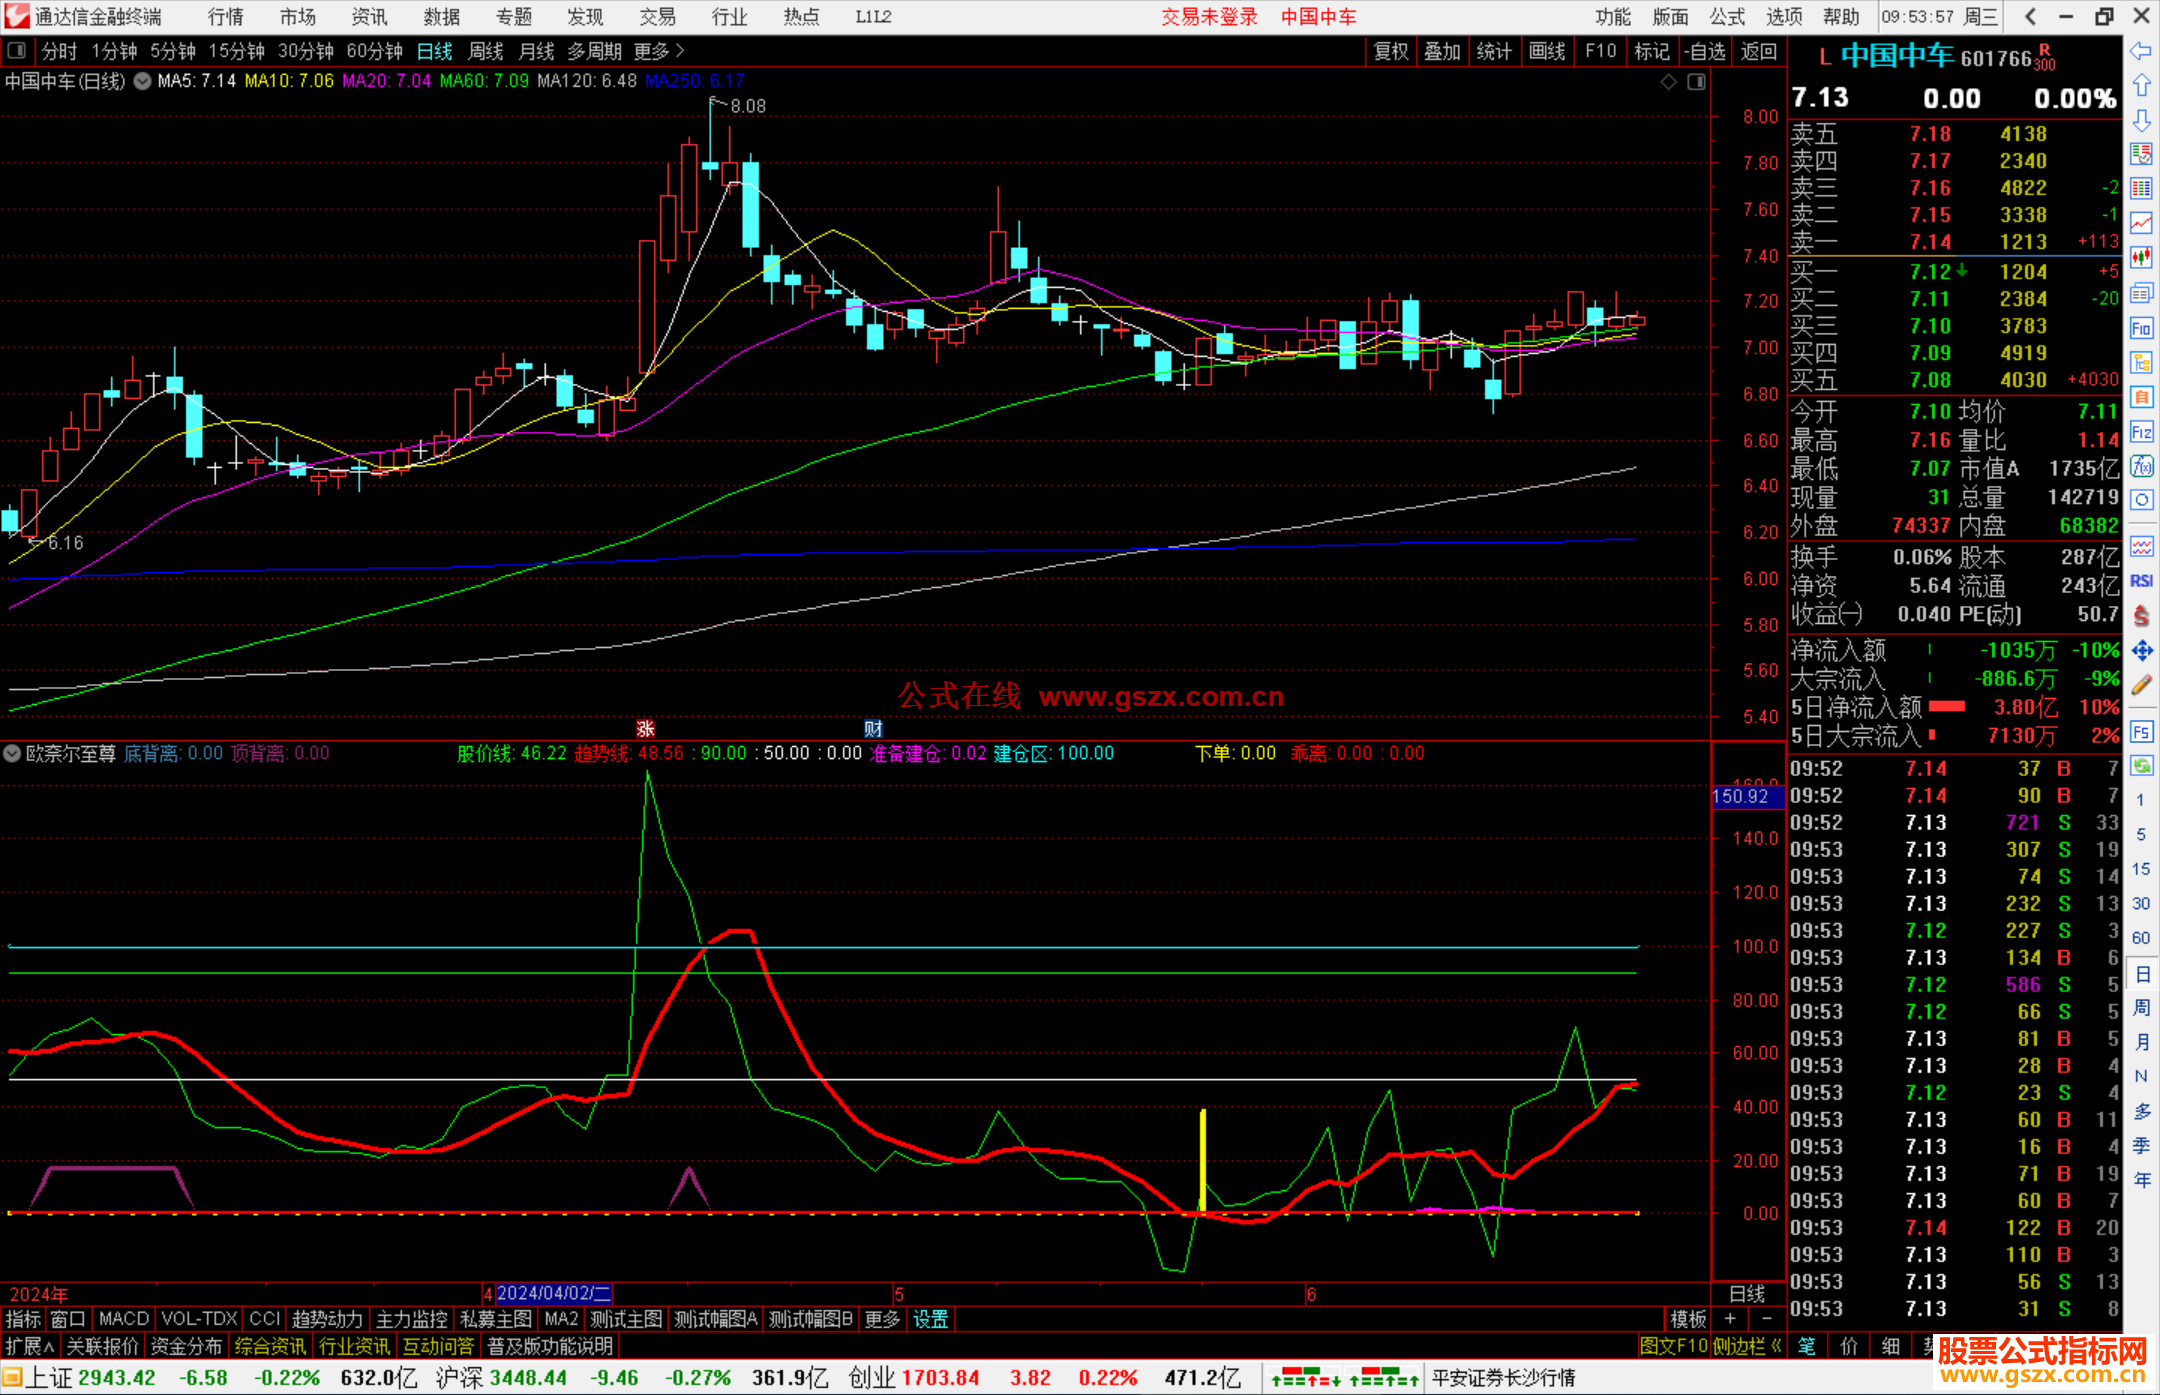Click the 设置 link in indicator bar
Image resolution: width=2160 pixels, height=1395 pixels.
pos(930,1319)
